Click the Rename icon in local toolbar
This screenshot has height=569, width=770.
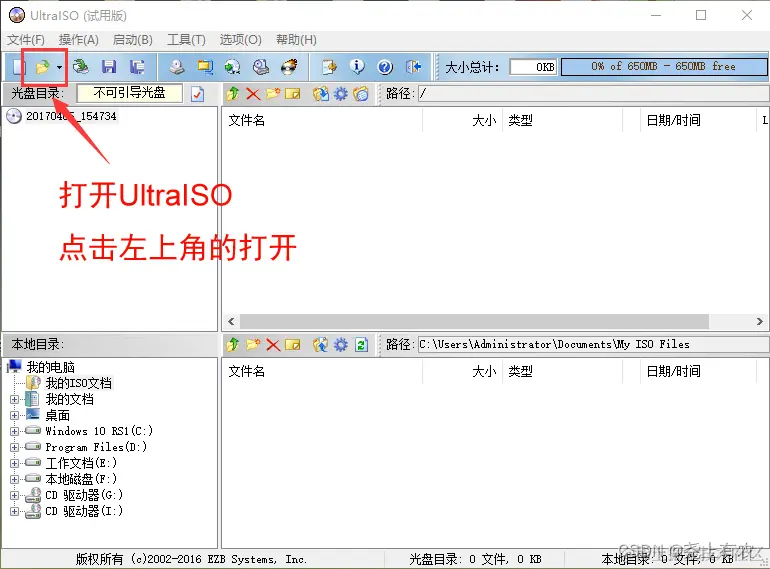coord(293,345)
